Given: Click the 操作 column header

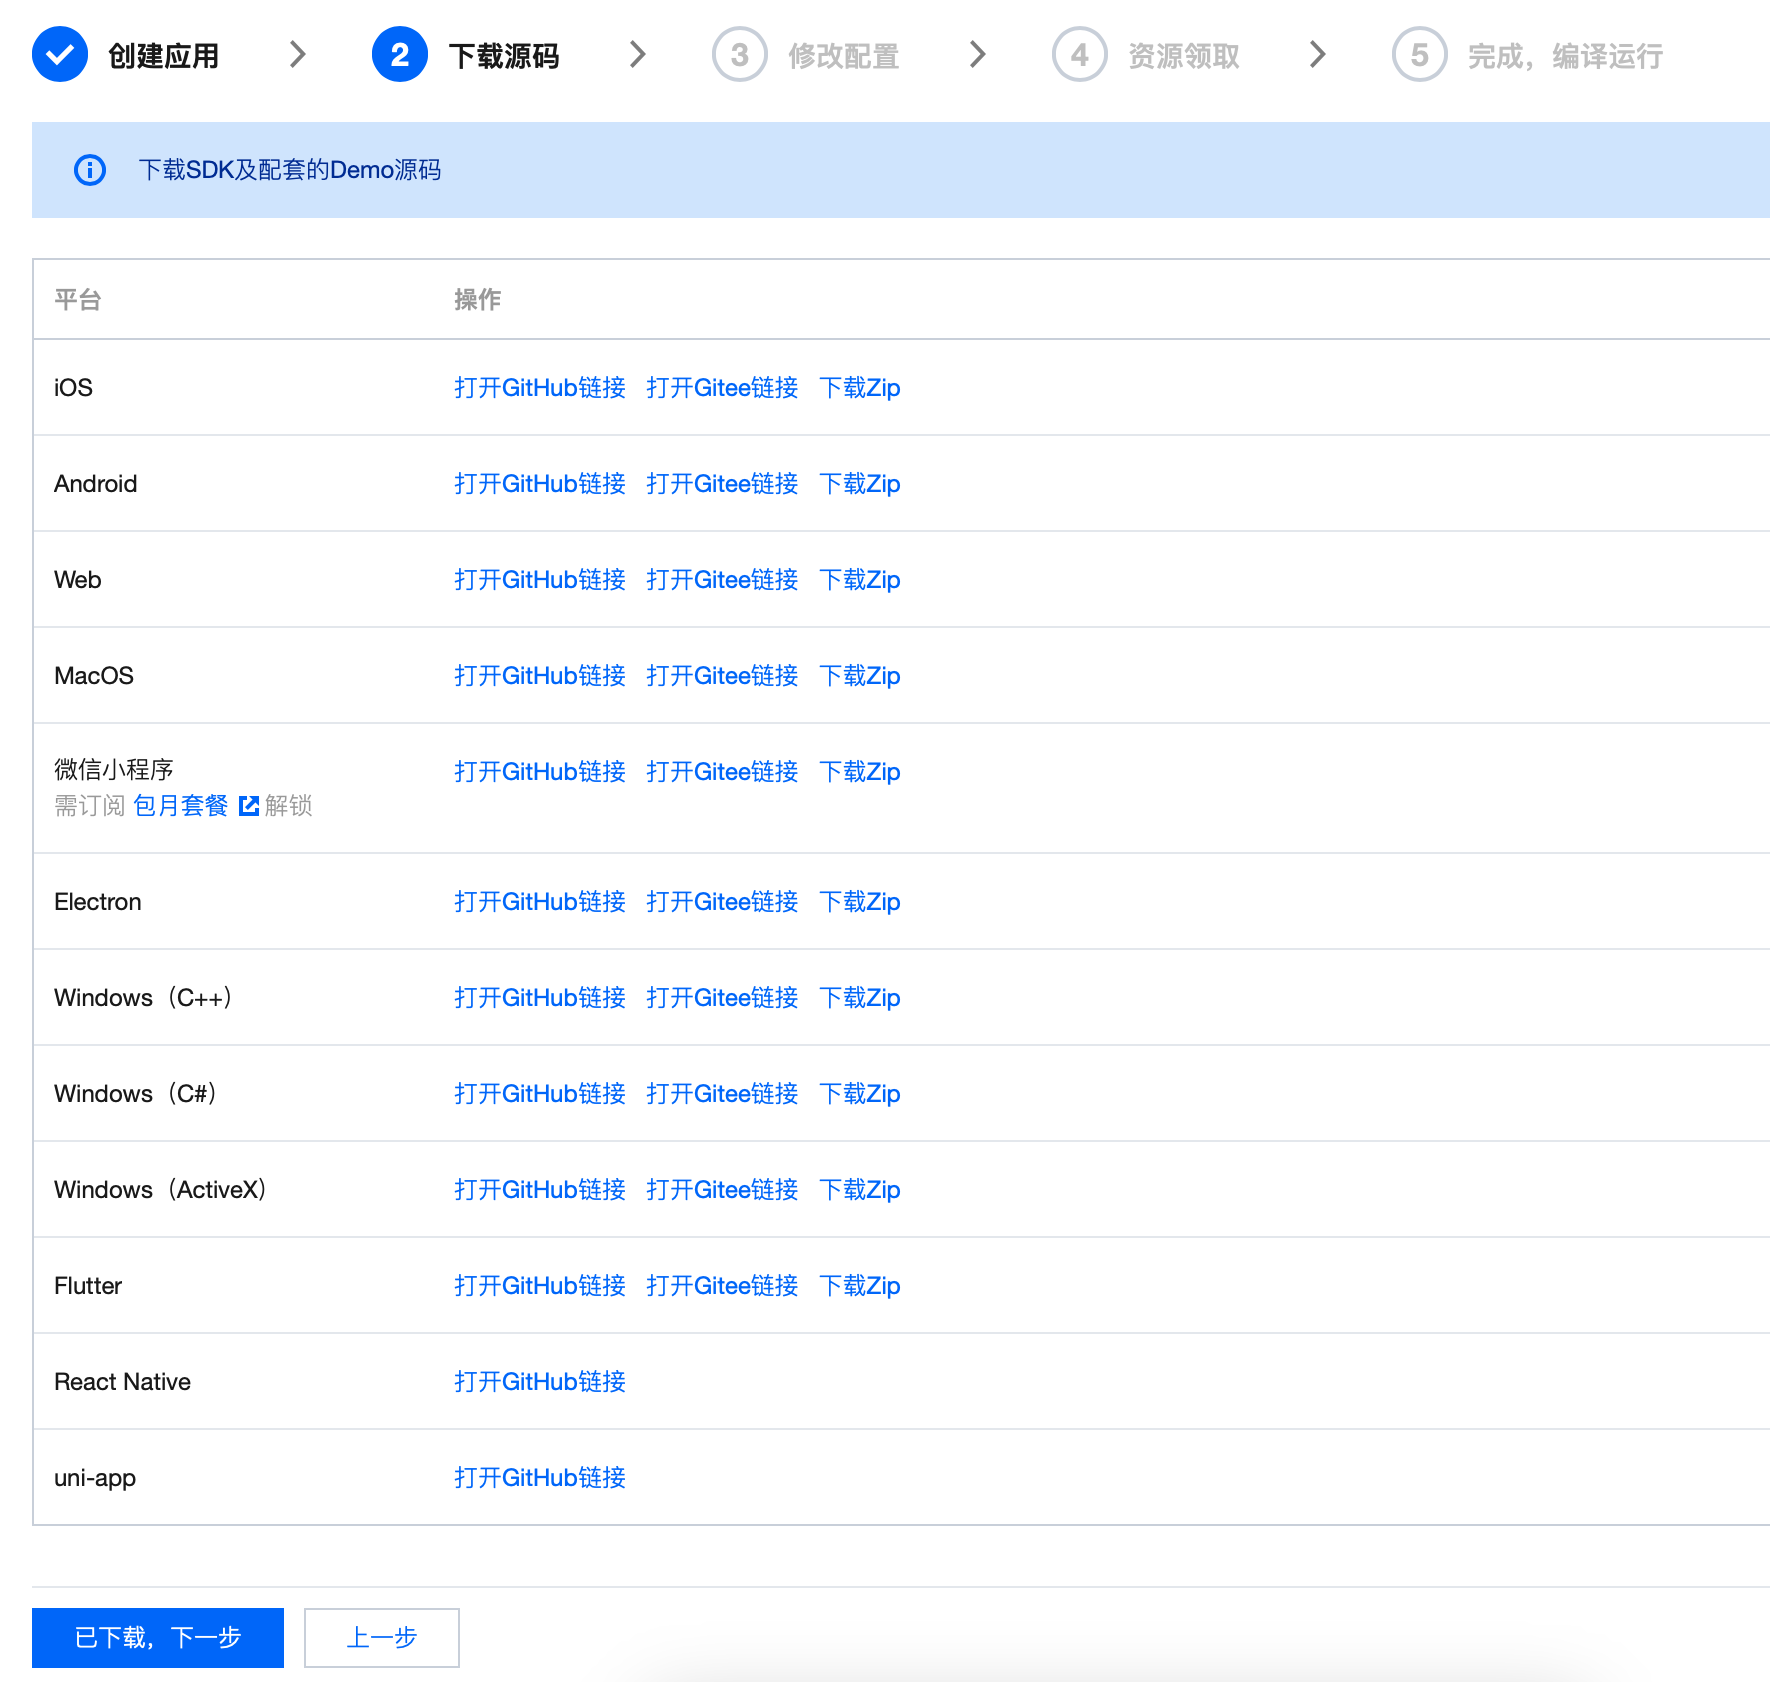Looking at the screenshot, I should 478,300.
